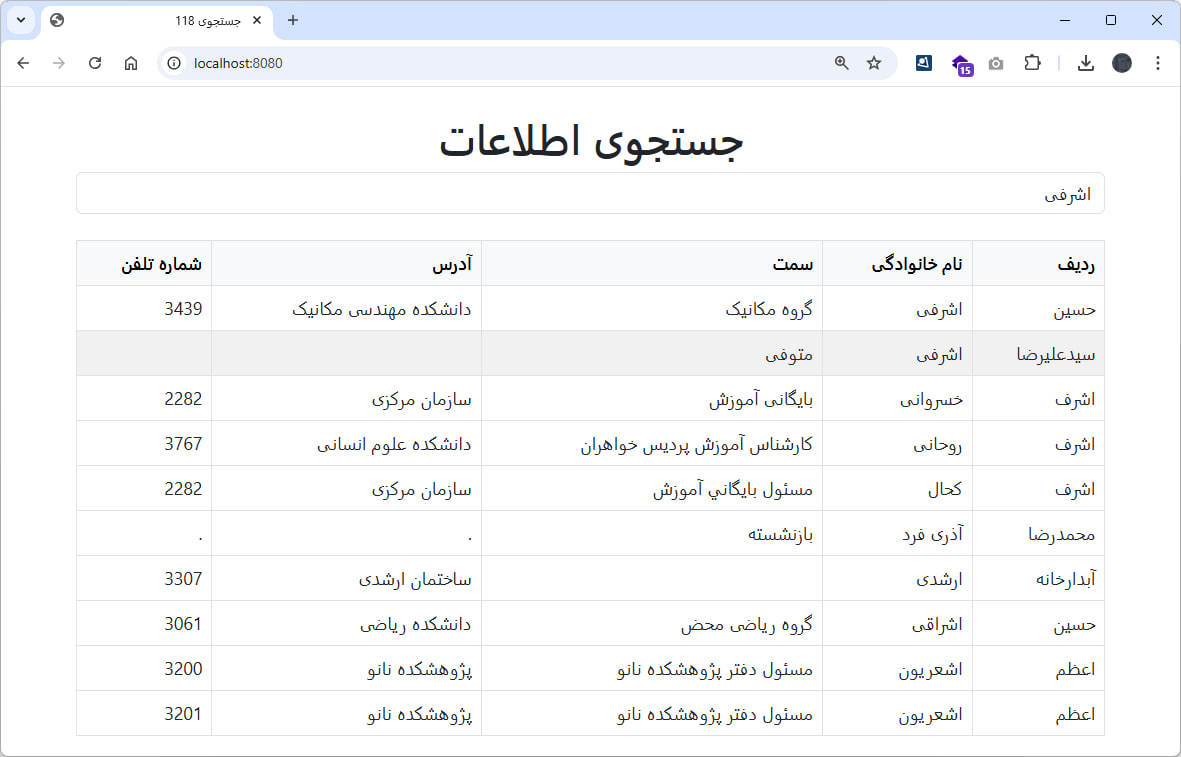View site information icon in address bar
The height and width of the screenshot is (757, 1181).
[x=174, y=63]
